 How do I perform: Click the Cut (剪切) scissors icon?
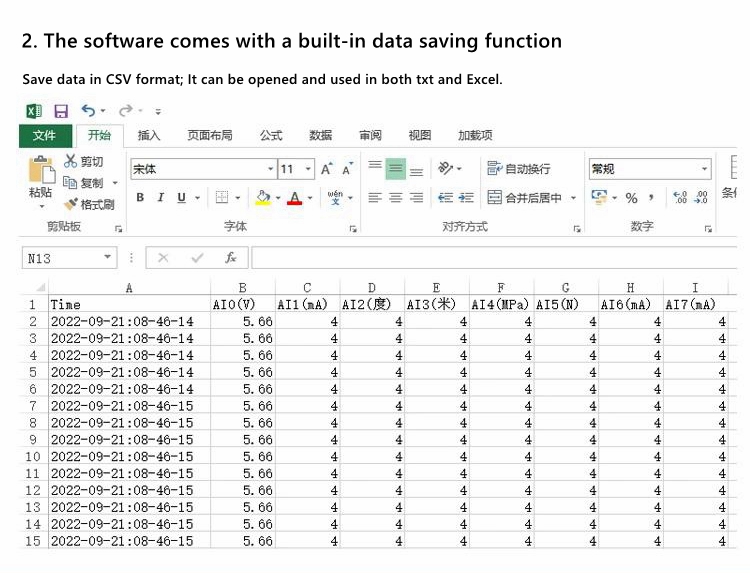[71, 162]
